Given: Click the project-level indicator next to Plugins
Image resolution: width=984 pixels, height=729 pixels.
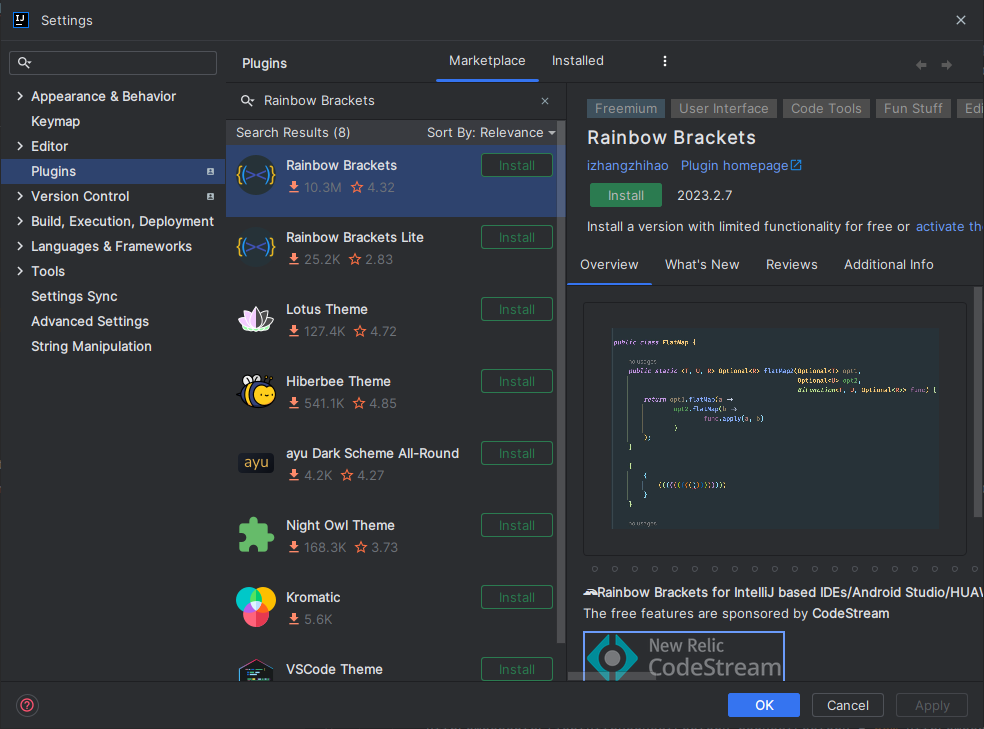Looking at the screenshot, I should (x=210, y=171).
